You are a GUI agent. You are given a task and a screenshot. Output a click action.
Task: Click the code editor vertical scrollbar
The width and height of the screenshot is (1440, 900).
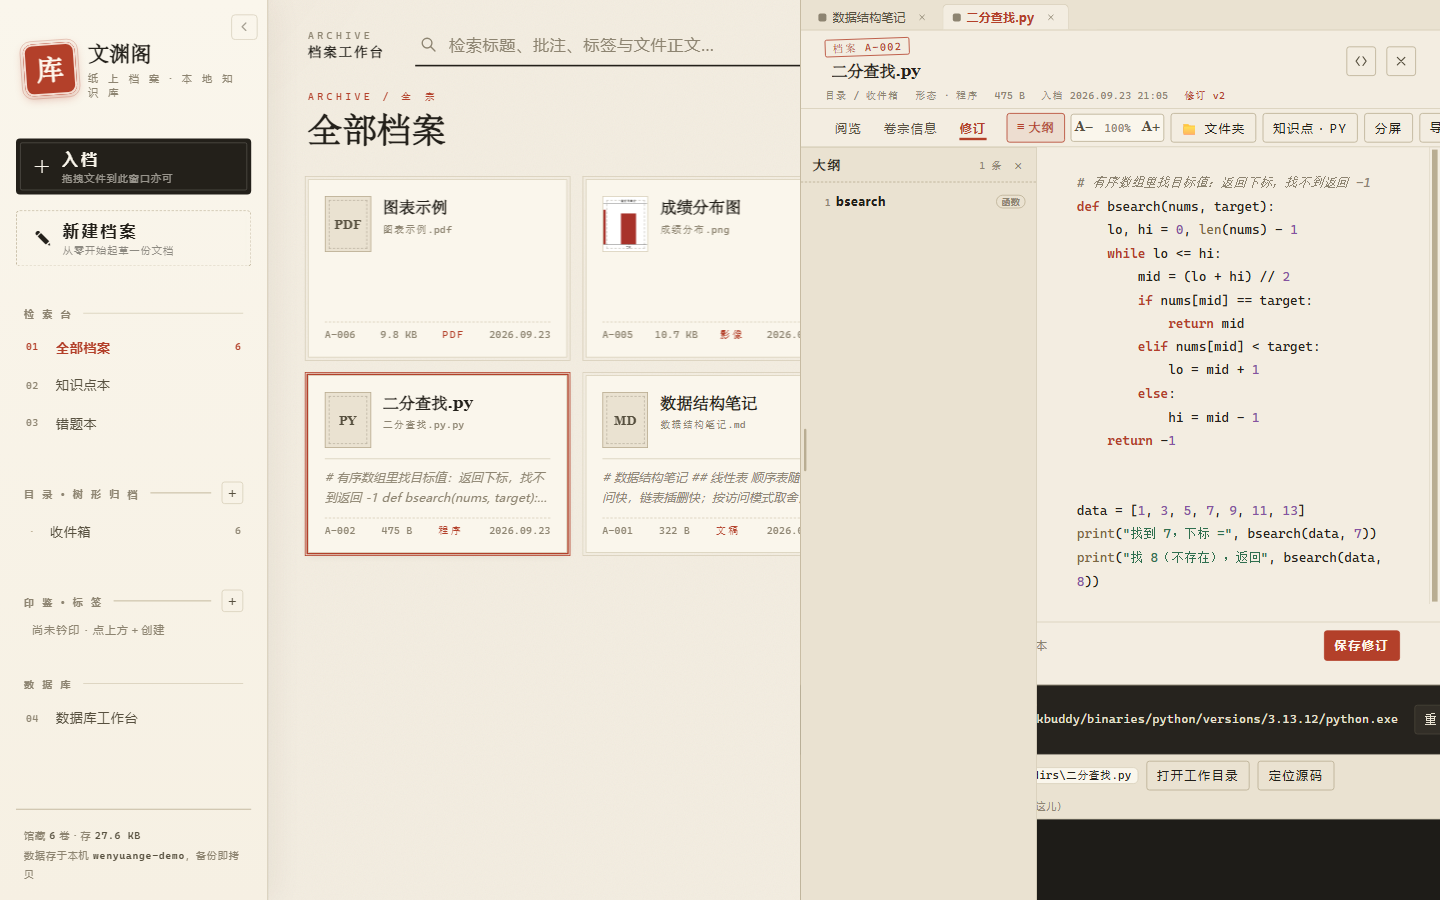[1435, 375]
